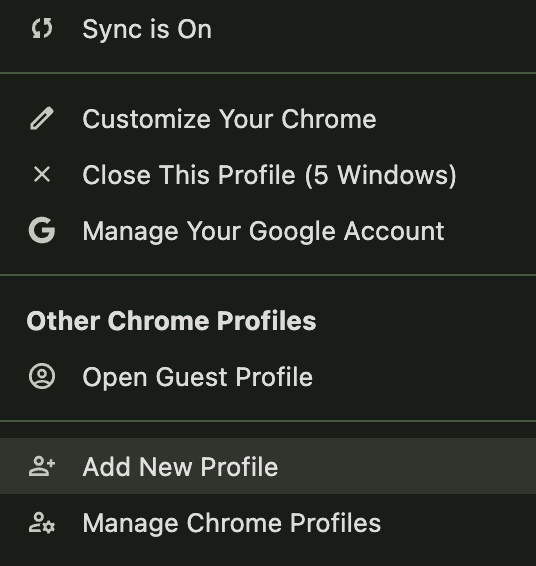Click the X close profile icon

coord(42,175)
